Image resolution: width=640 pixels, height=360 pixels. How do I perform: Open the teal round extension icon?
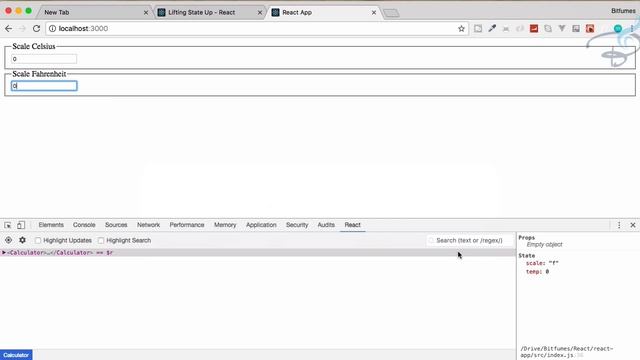coord(618,29)
